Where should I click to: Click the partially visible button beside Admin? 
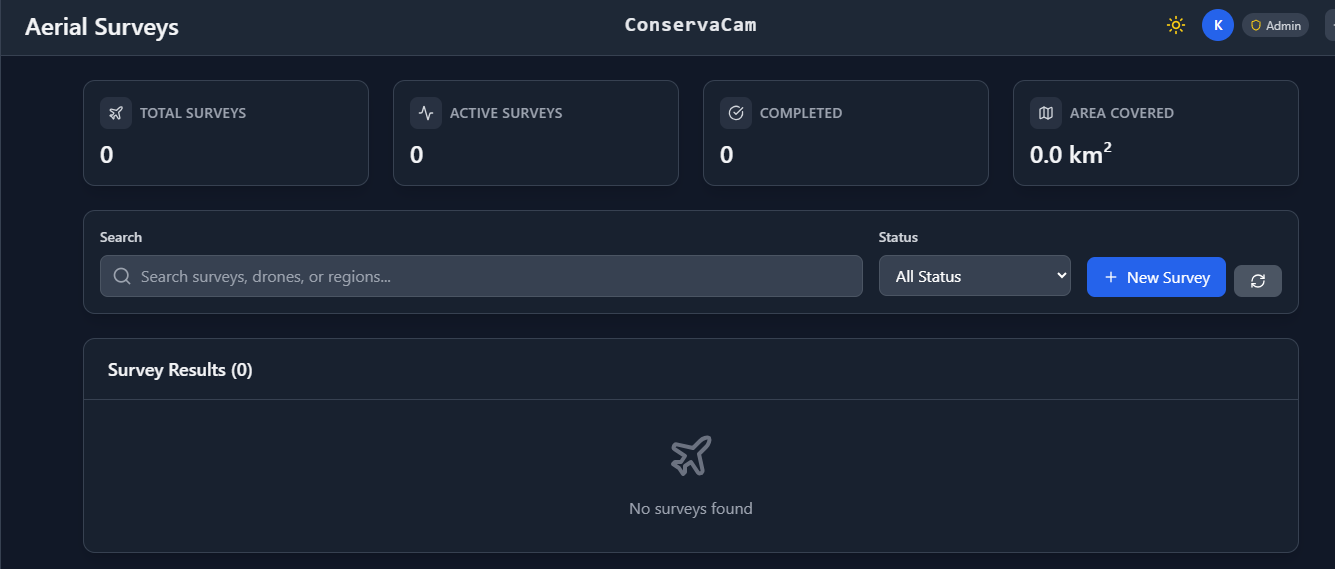pyautogui.click(x=1330, y=26)
